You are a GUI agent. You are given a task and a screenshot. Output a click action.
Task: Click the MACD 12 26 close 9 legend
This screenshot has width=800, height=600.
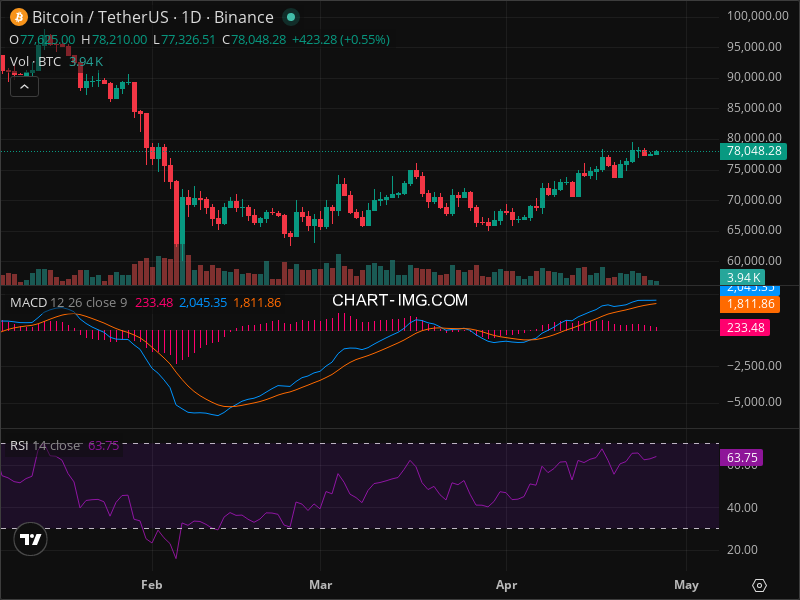(x=68, y=303)
